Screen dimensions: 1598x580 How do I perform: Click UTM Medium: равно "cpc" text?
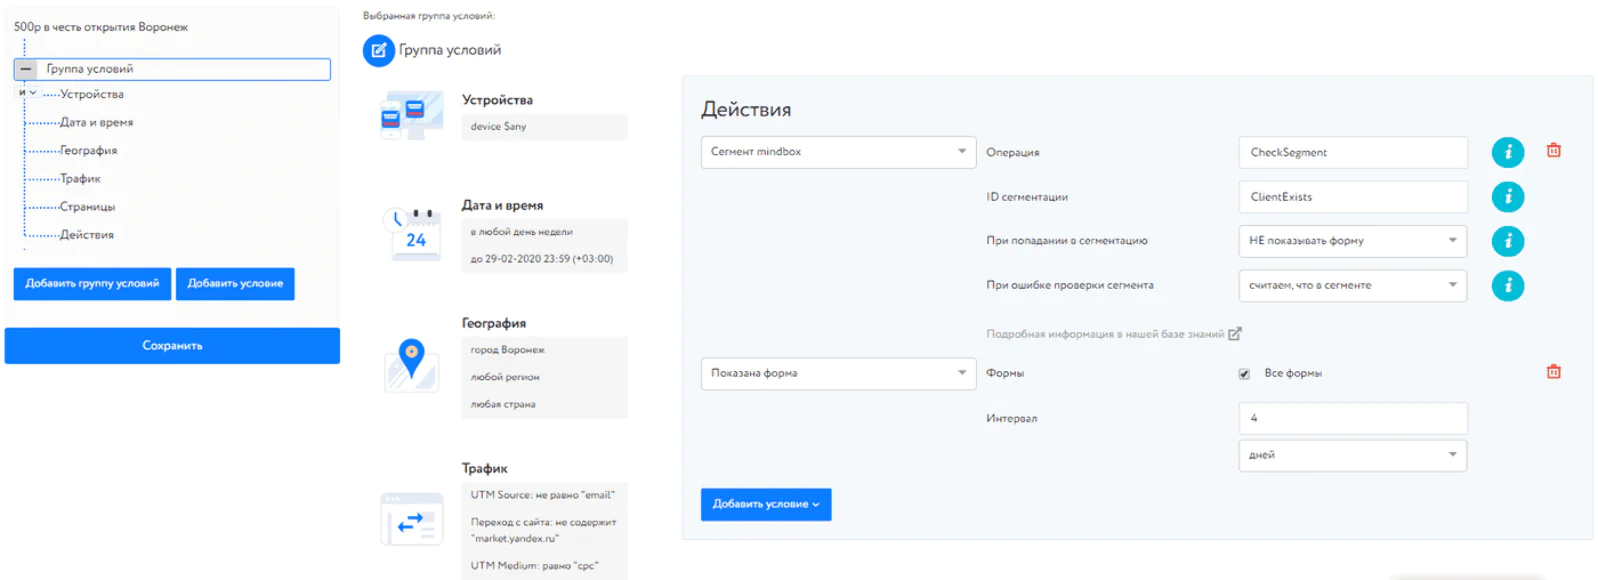(534, 565)
